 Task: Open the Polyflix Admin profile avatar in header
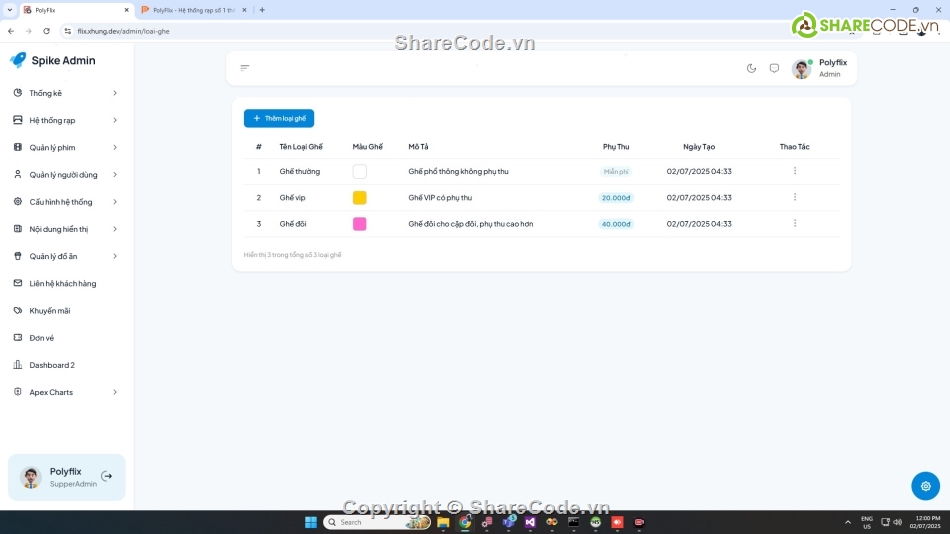802,68
